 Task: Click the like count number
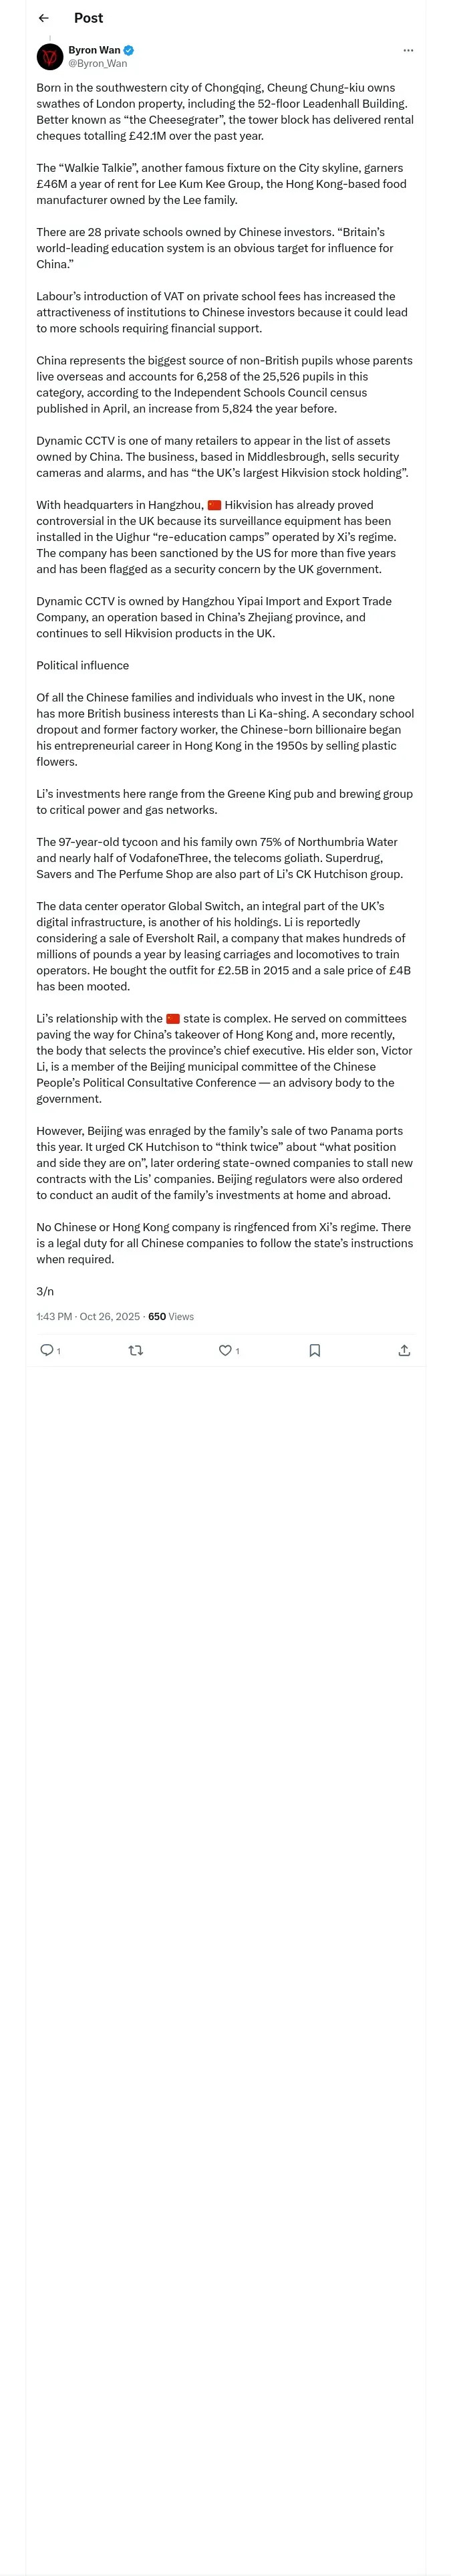click(237, 1351)
